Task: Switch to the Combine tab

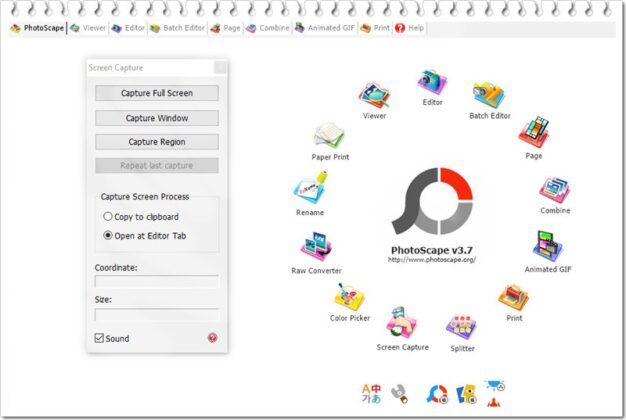Action: [x=267, y=28]
